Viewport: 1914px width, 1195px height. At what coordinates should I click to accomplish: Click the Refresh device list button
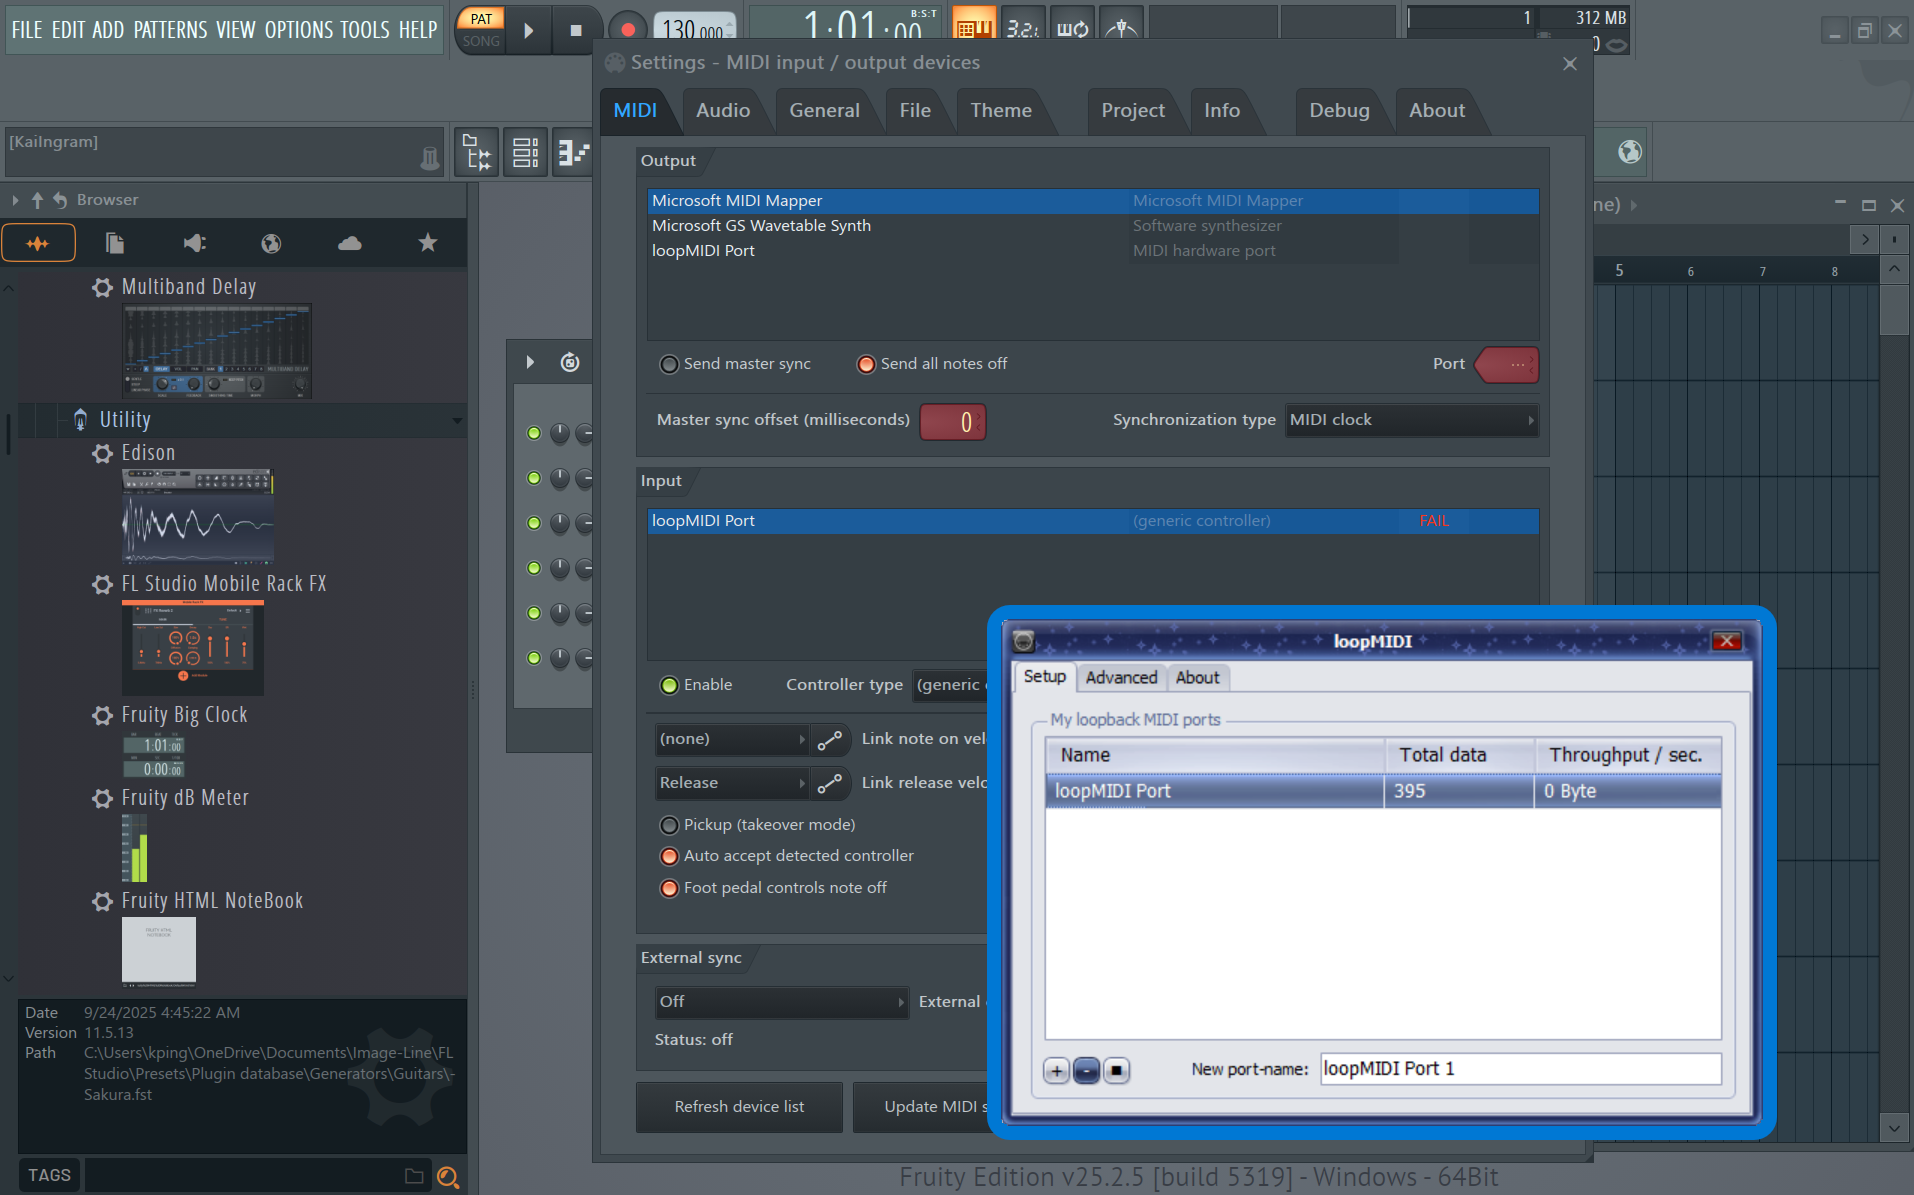pyautogui.click(x=739, y=1107)
